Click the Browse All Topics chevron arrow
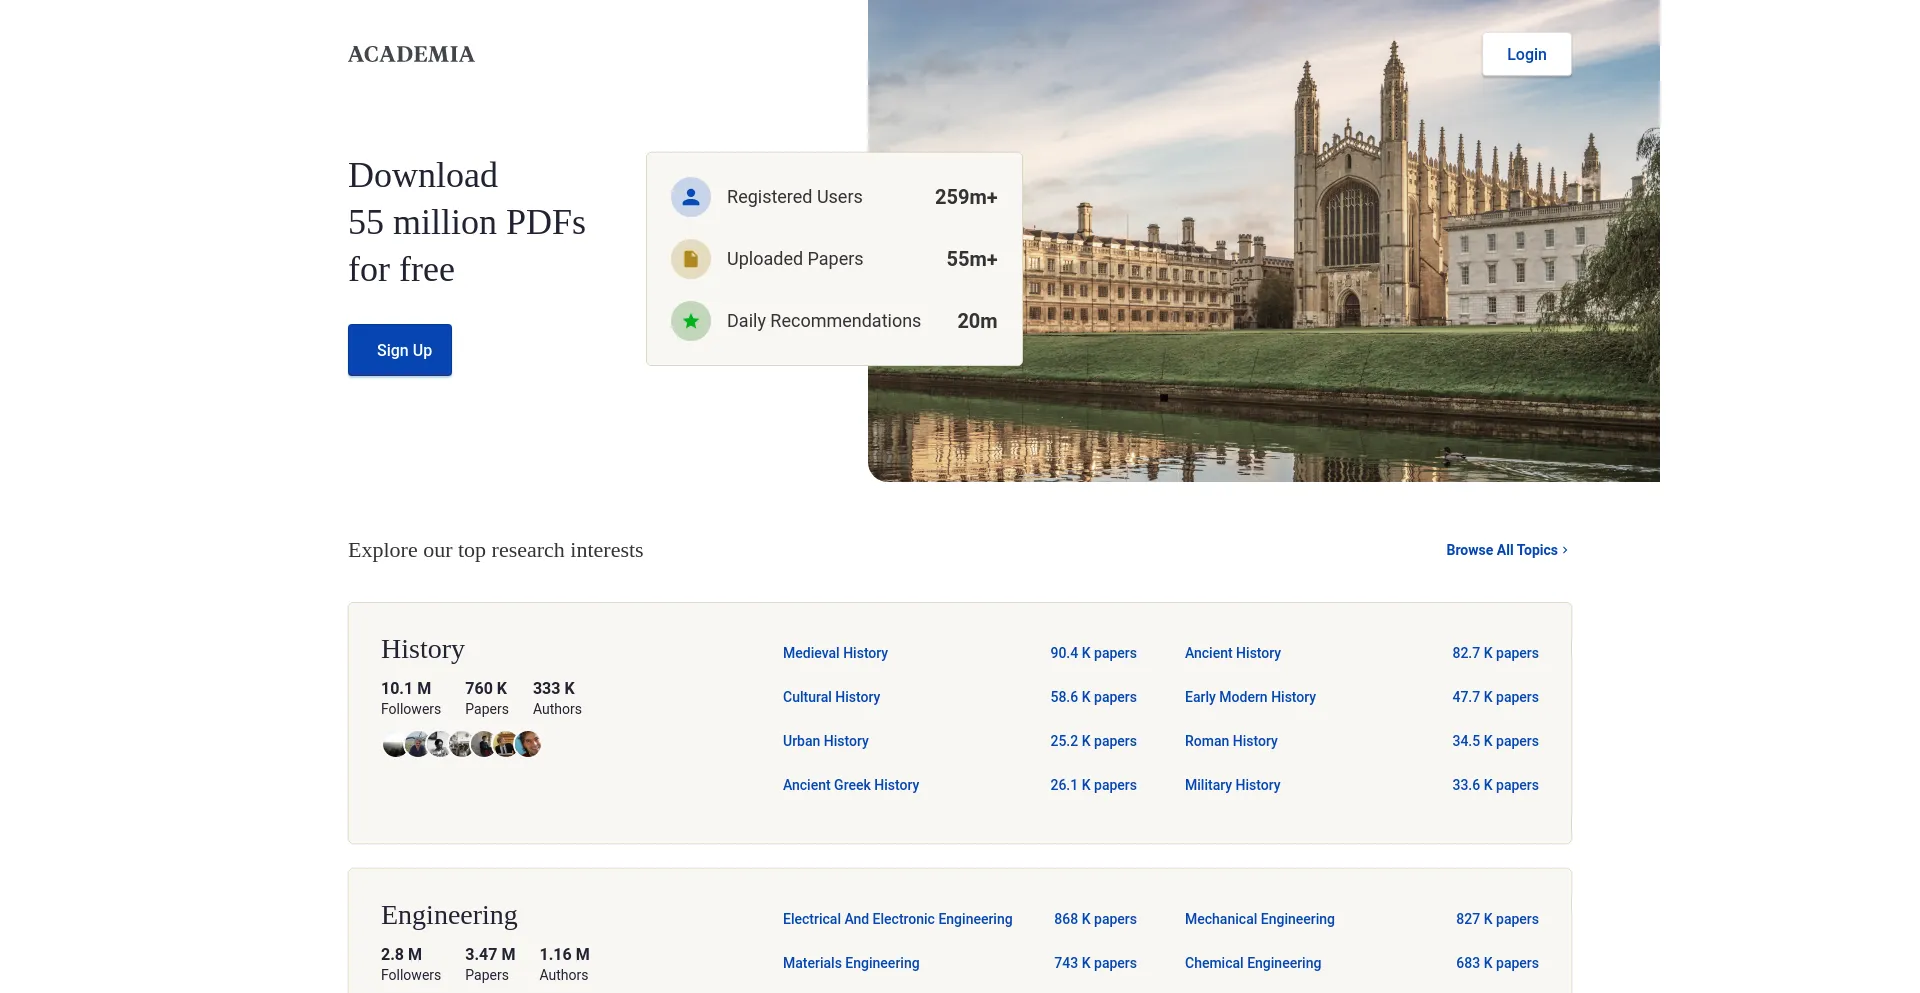This screenshot has height=993, width=1920. point(1565,550)
